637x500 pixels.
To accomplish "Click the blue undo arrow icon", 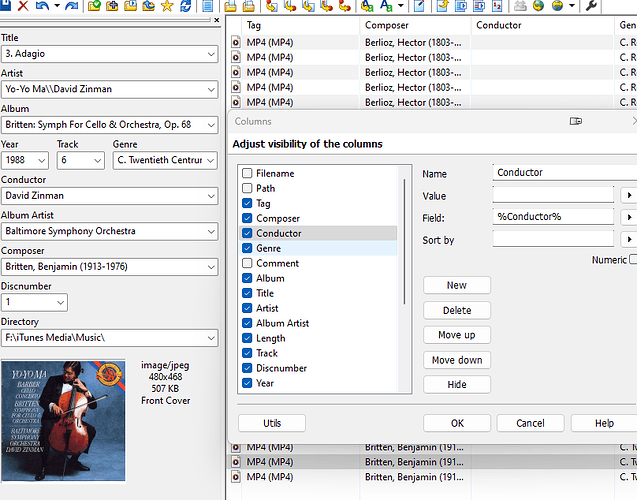I will [x=43, y=6].
